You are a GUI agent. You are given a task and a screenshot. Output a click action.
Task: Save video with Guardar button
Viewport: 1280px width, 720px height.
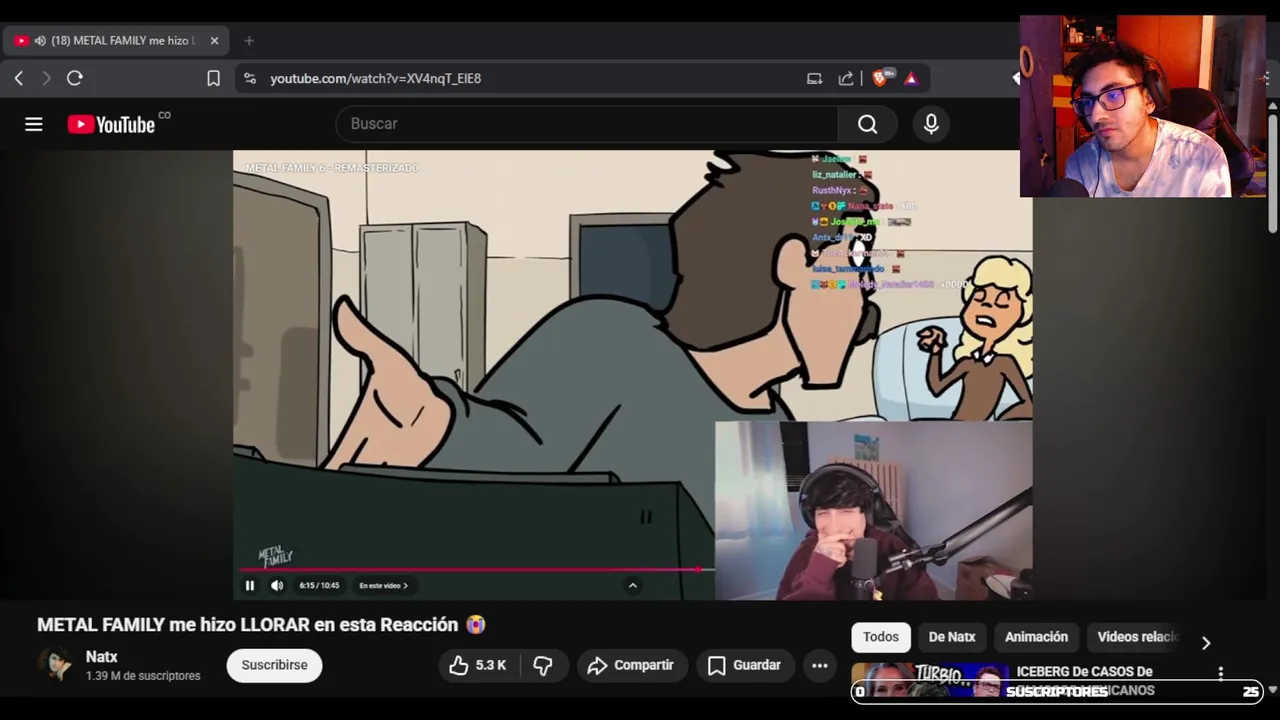pos(744,665)
